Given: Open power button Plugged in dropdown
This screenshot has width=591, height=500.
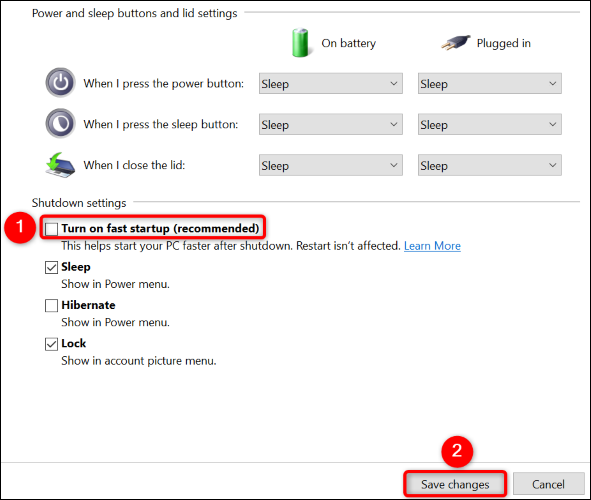Looking at the screenshot, I should 490,84.
